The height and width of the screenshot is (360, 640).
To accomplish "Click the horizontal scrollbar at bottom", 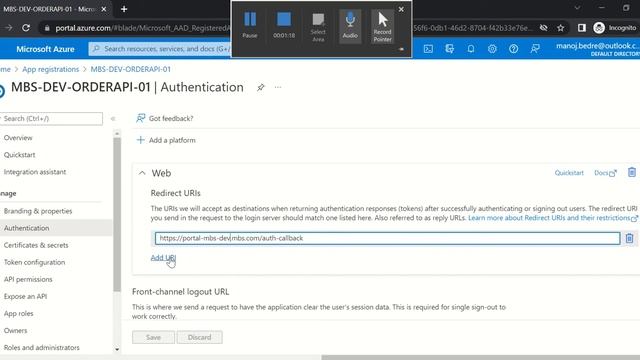I will (x=480, y=358).
